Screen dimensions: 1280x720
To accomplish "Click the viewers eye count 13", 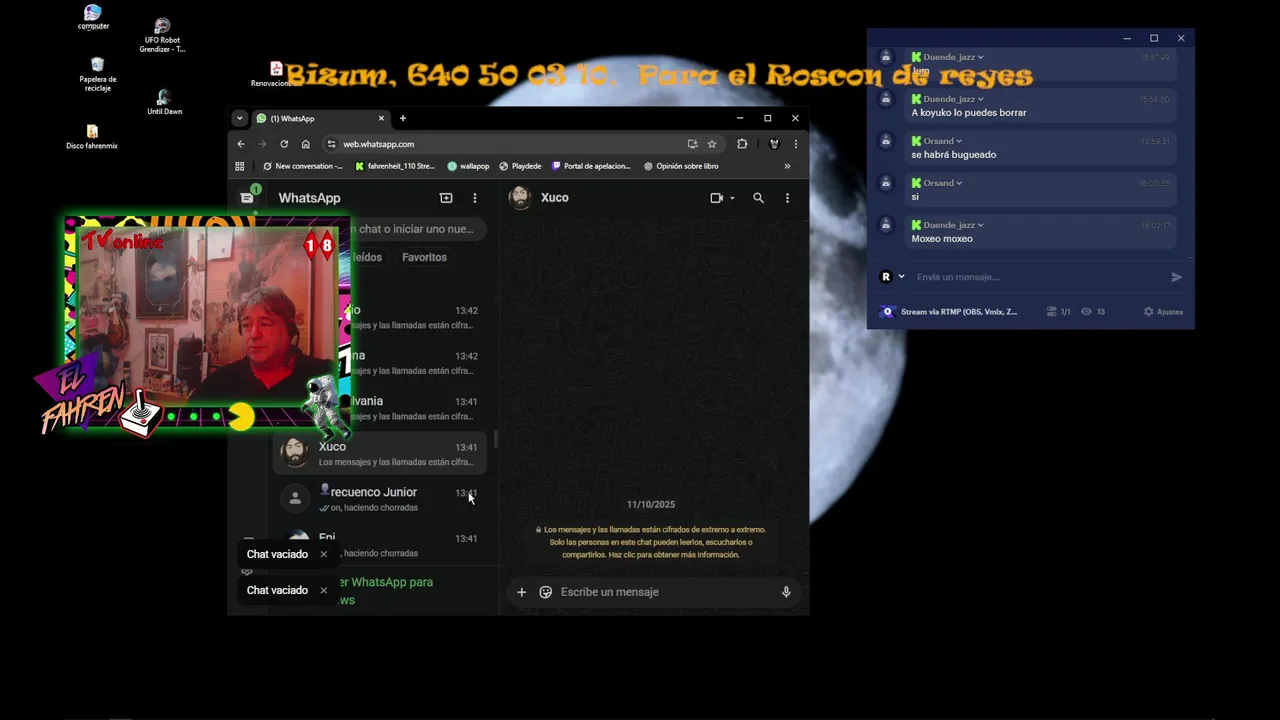I will [1093, 312].
